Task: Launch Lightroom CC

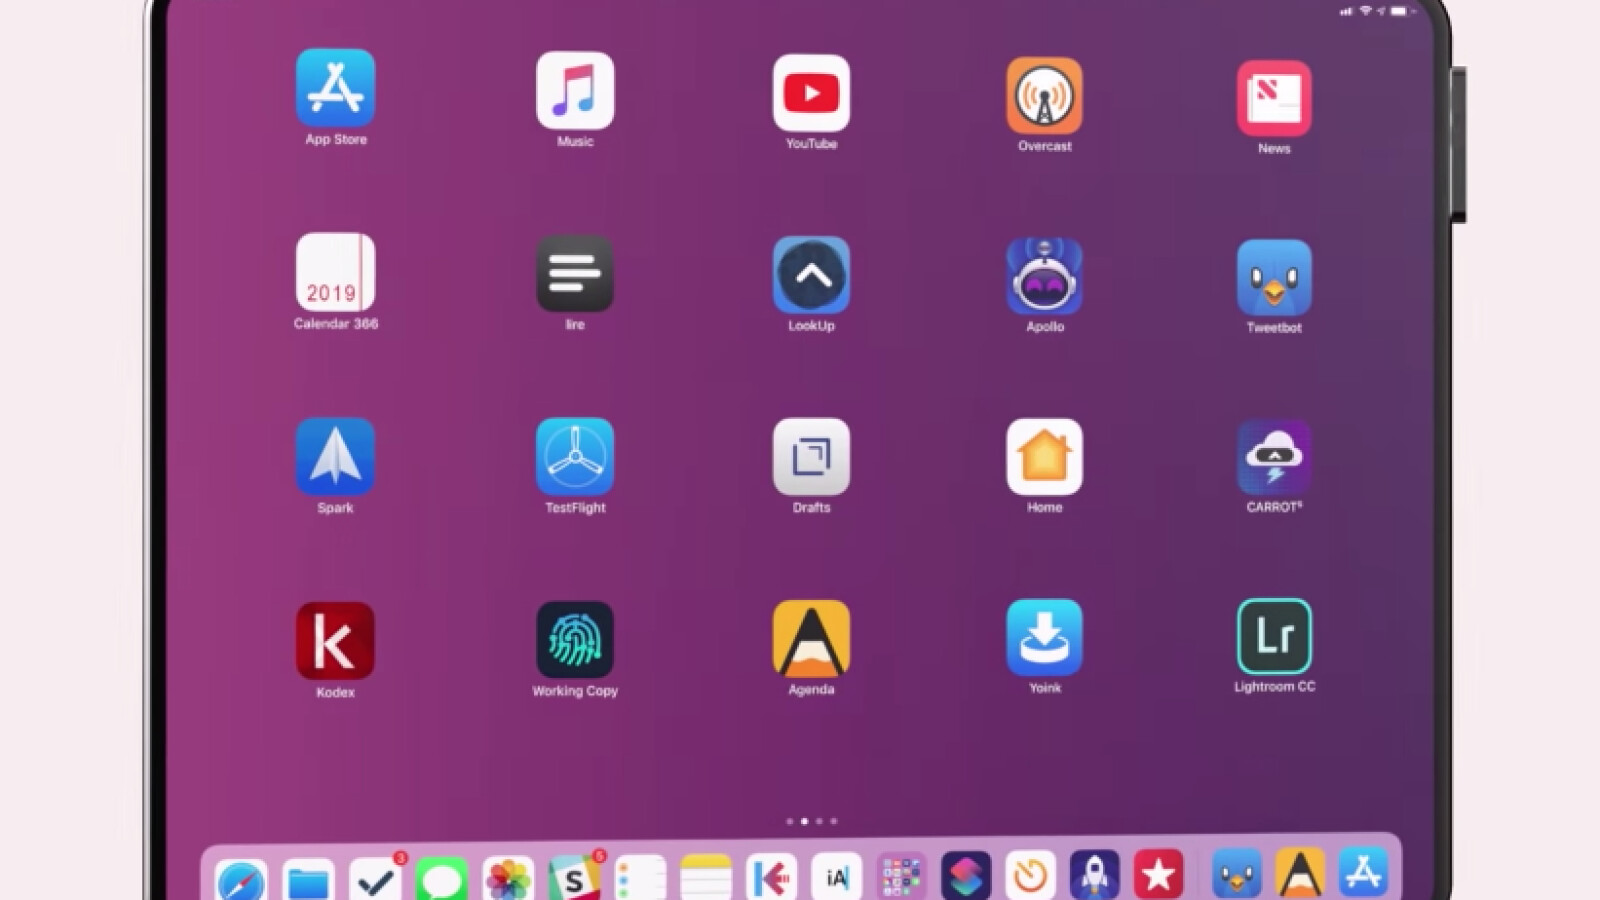Action: pos(1273,637)
